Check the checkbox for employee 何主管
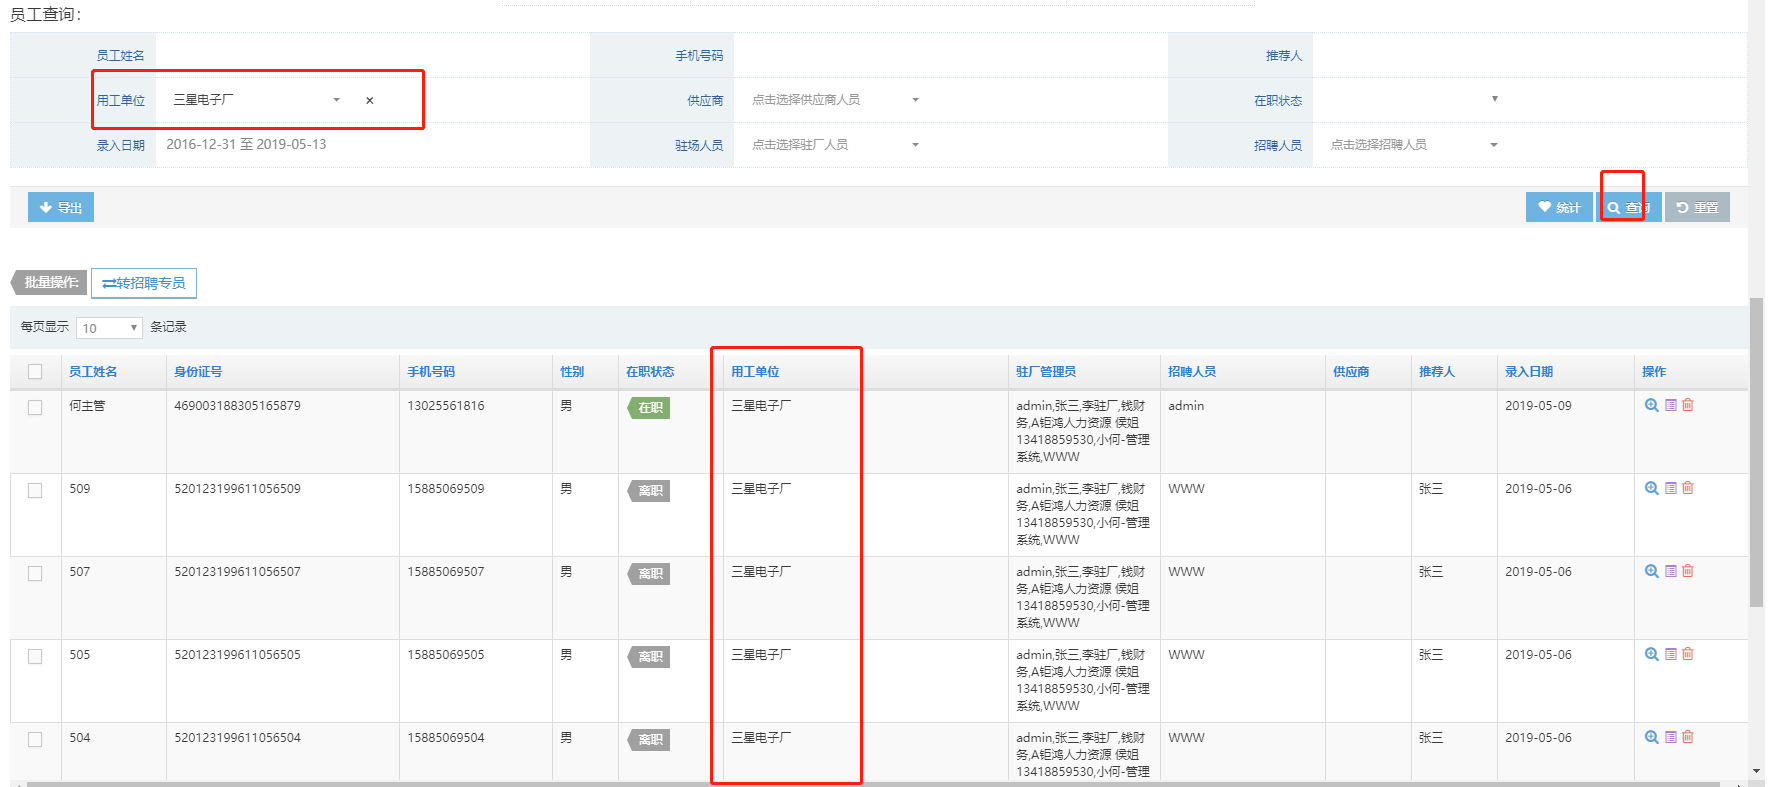 (35, 408)
